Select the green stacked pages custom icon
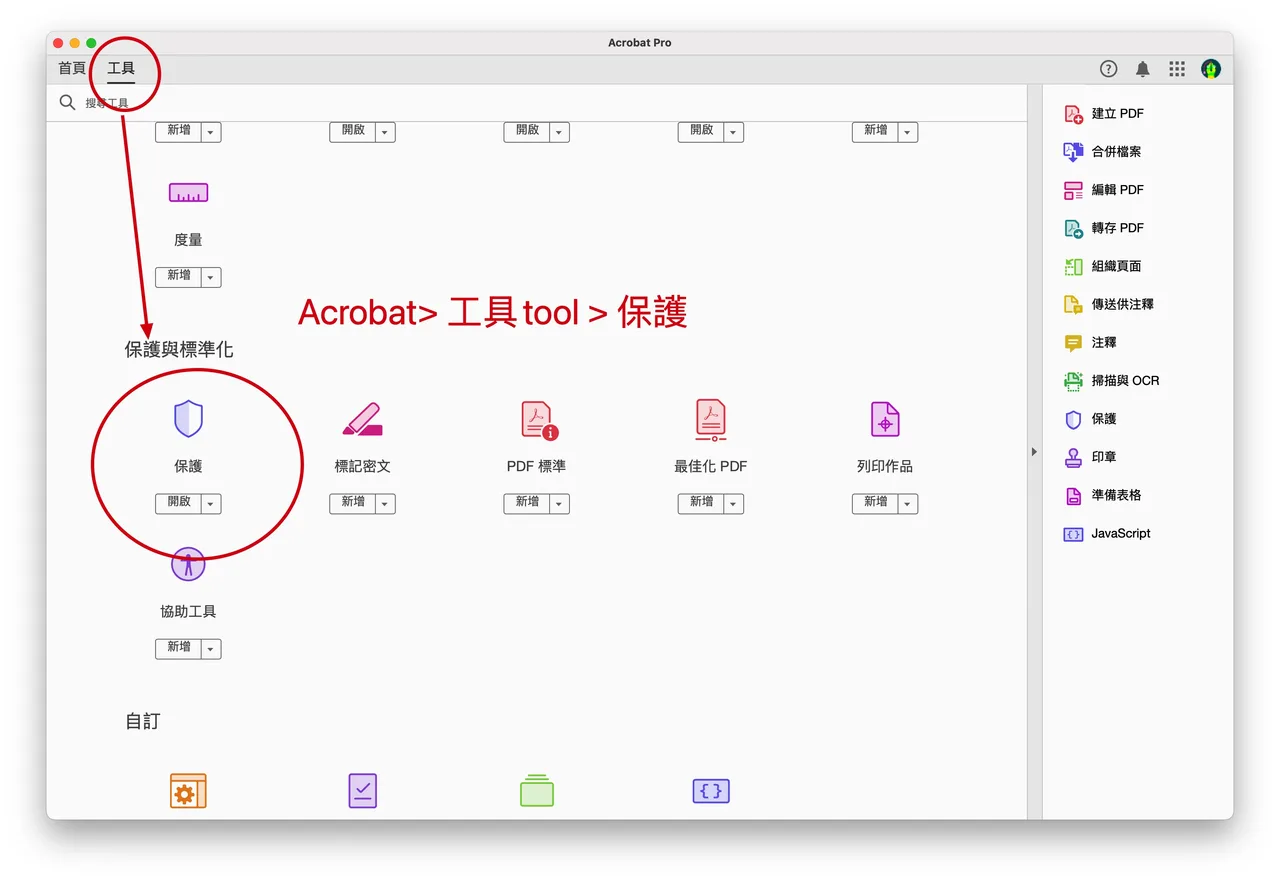1280x881 pixels. coord(537,791)
